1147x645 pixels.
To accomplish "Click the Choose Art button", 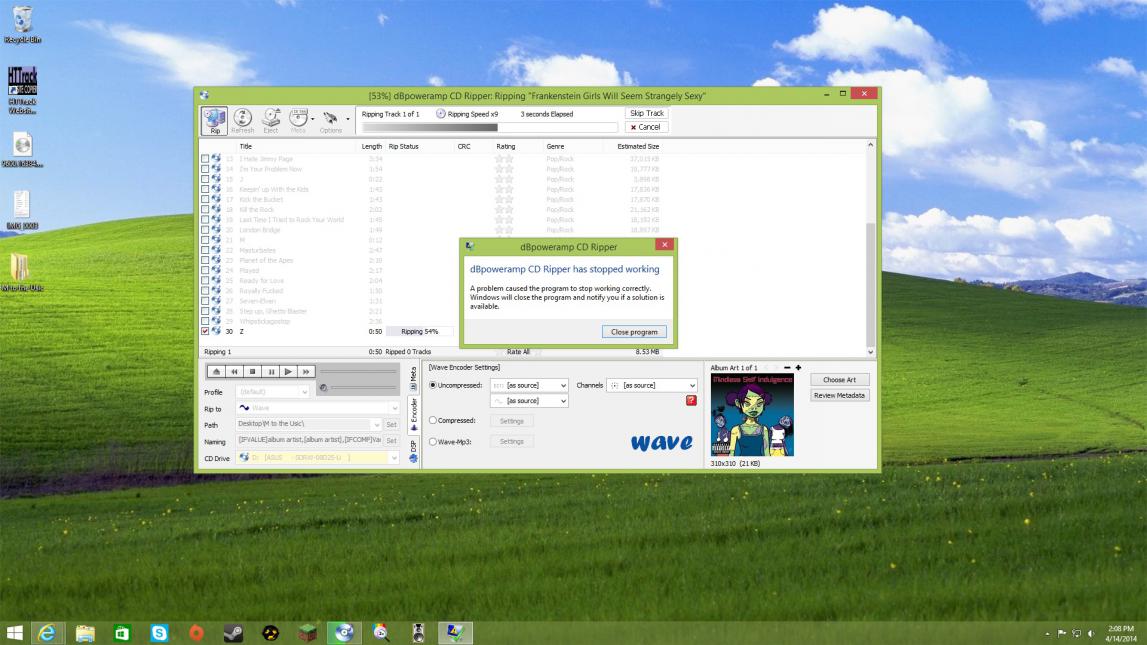I will (x=839, y=380).
